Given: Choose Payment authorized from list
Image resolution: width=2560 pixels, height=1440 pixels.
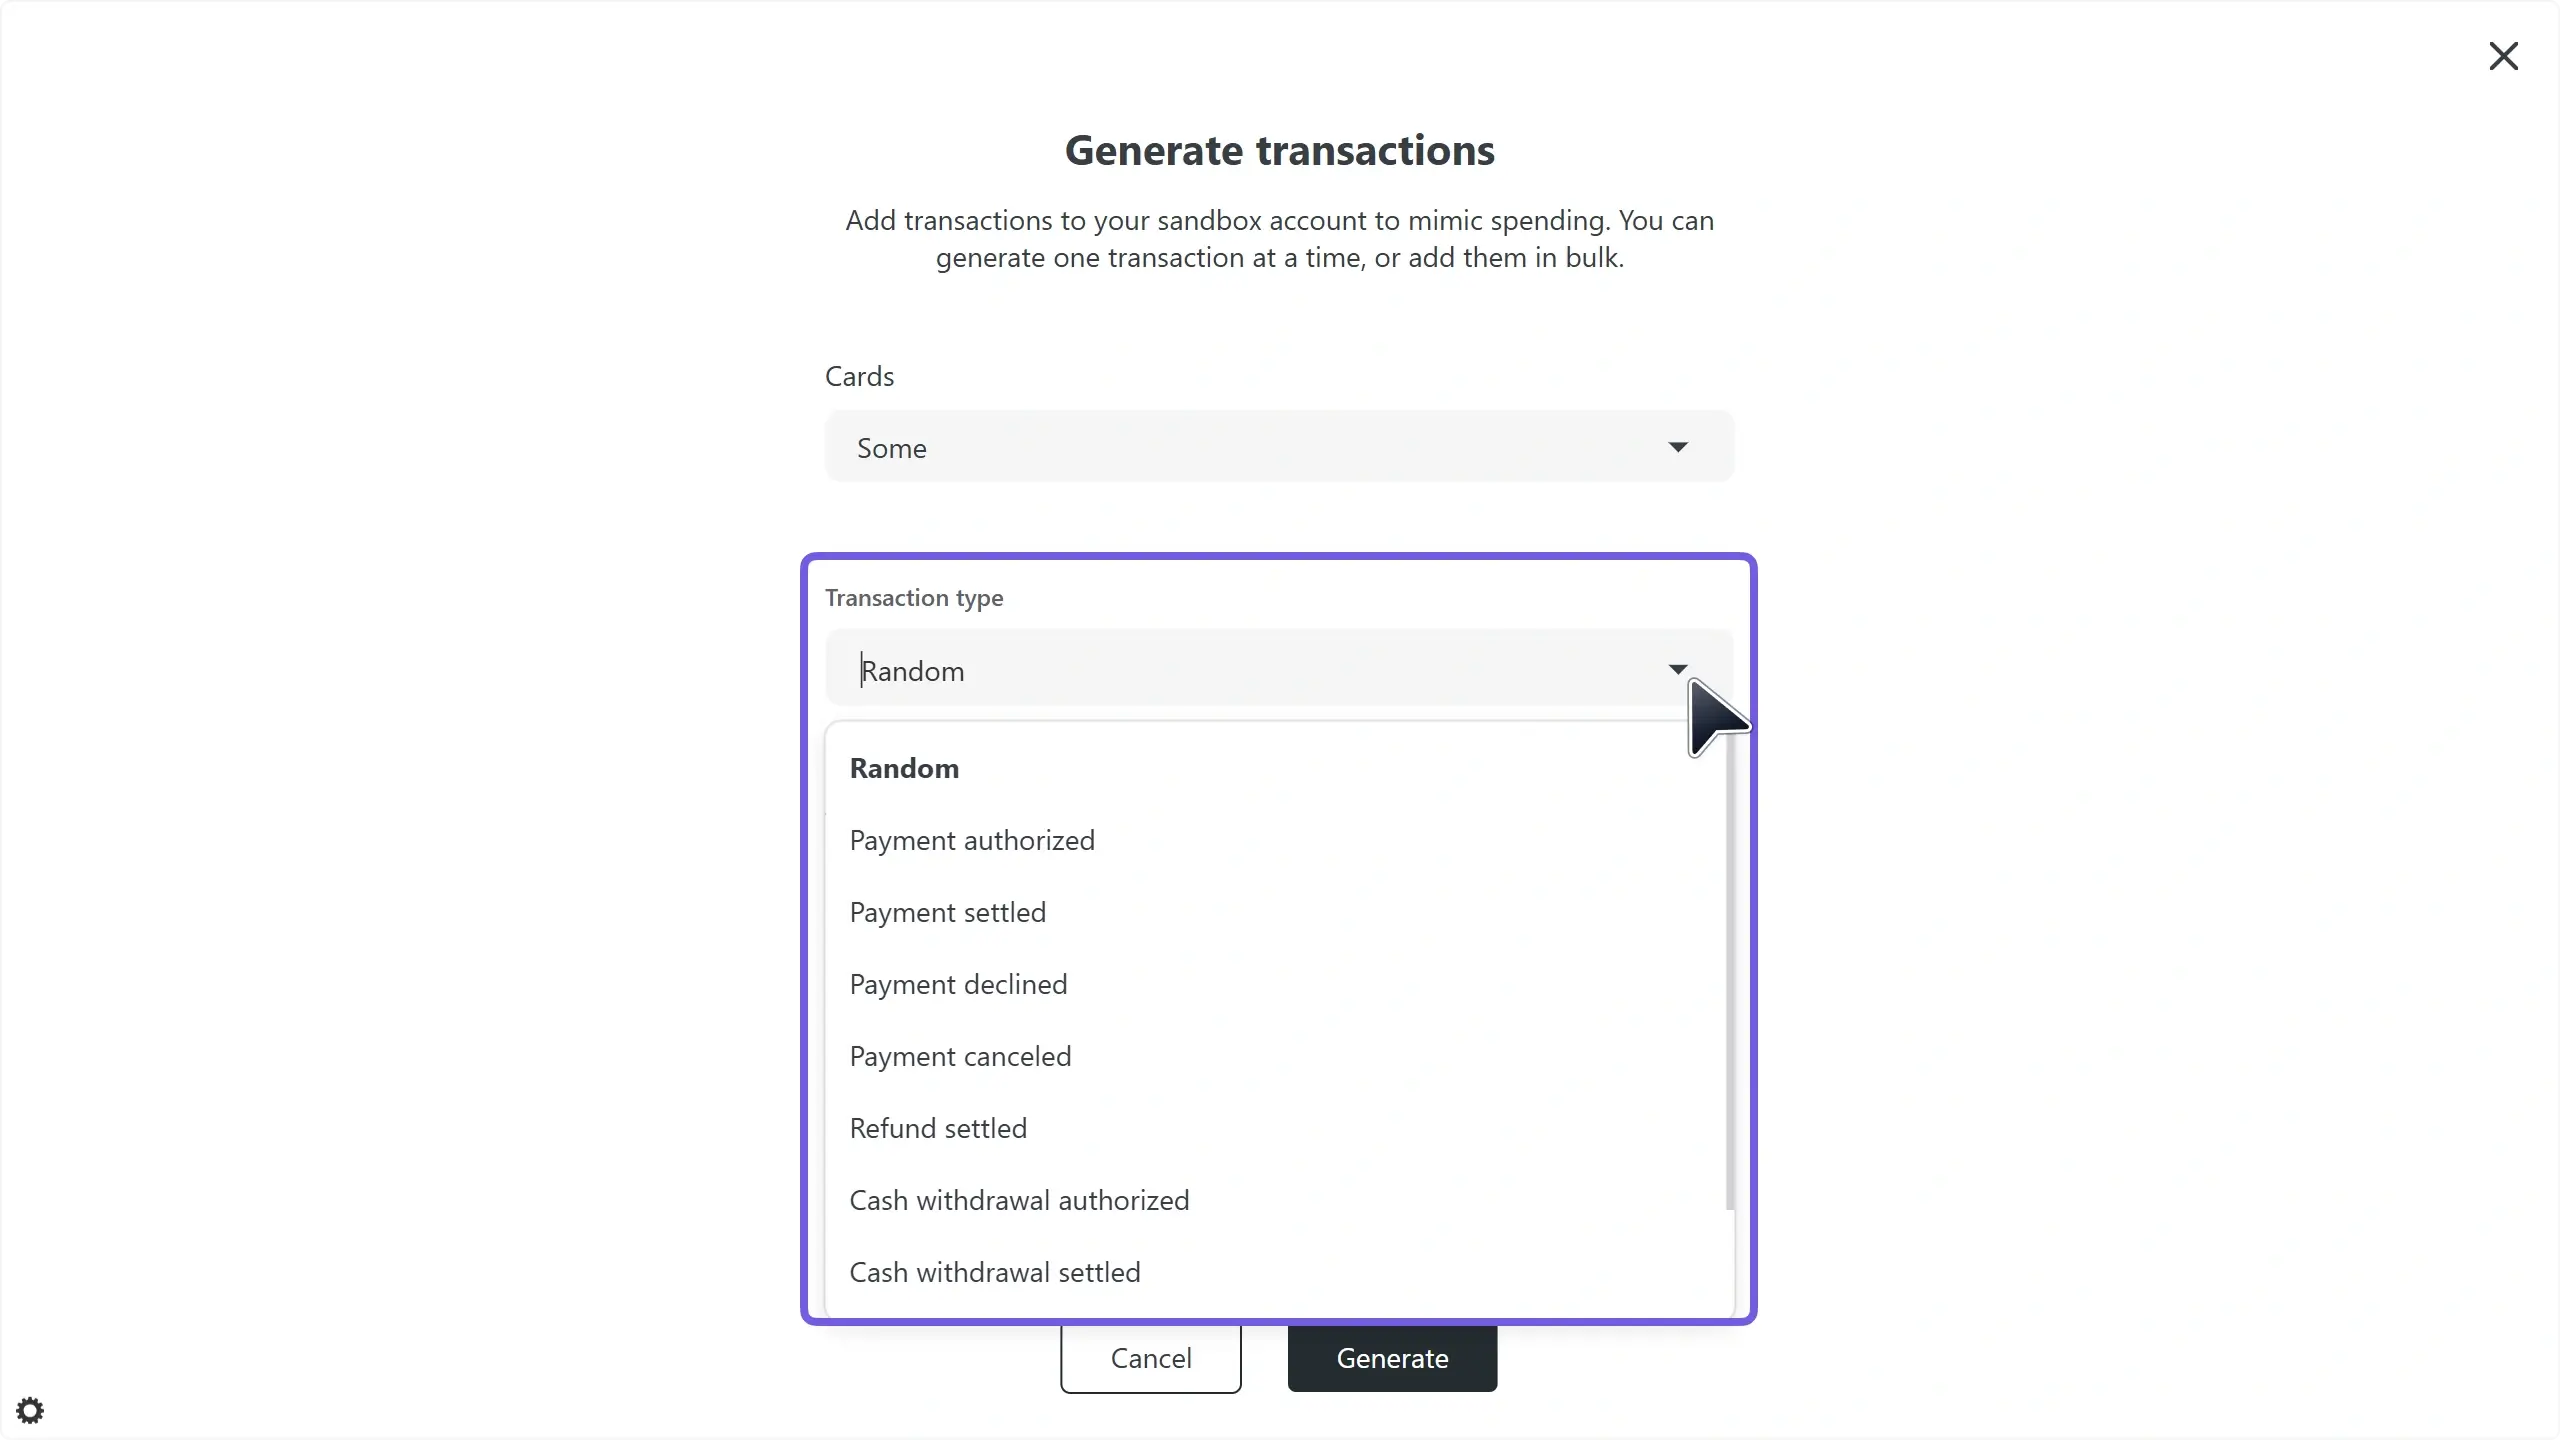Looking at the screenshot, I should [x=972, y=840].
